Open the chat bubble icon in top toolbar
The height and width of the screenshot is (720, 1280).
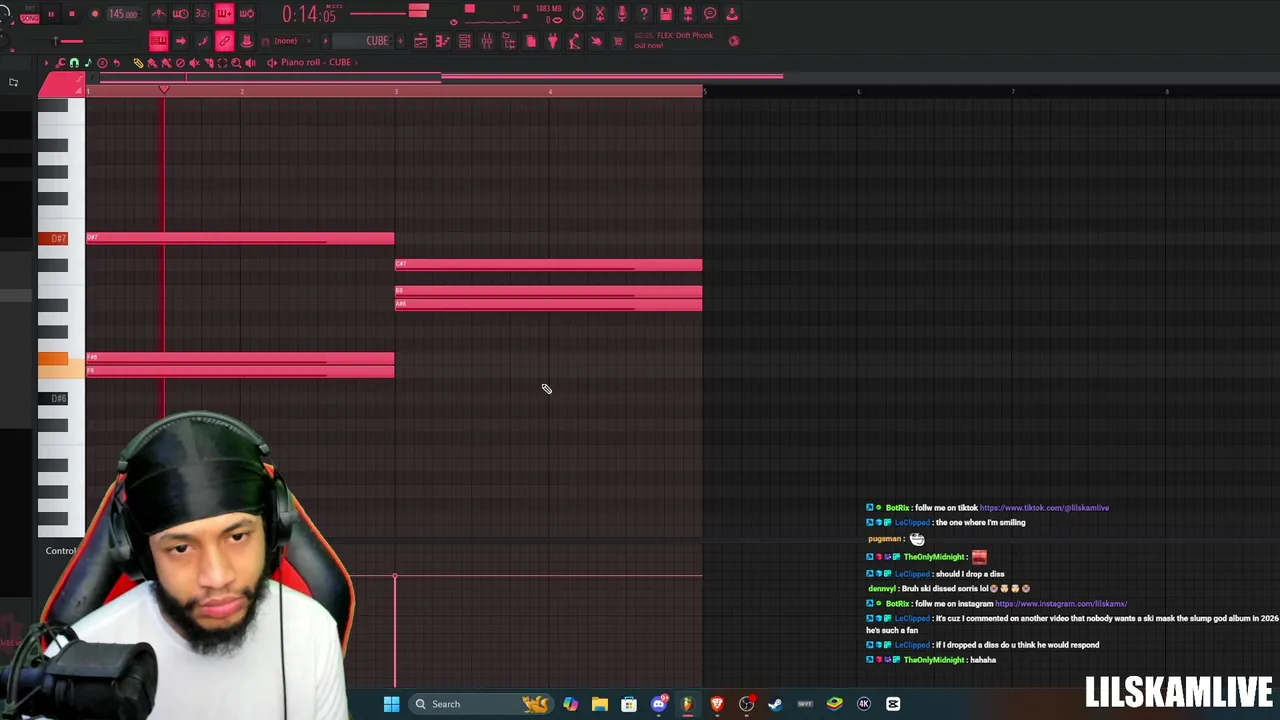click(x=710, y=14)
